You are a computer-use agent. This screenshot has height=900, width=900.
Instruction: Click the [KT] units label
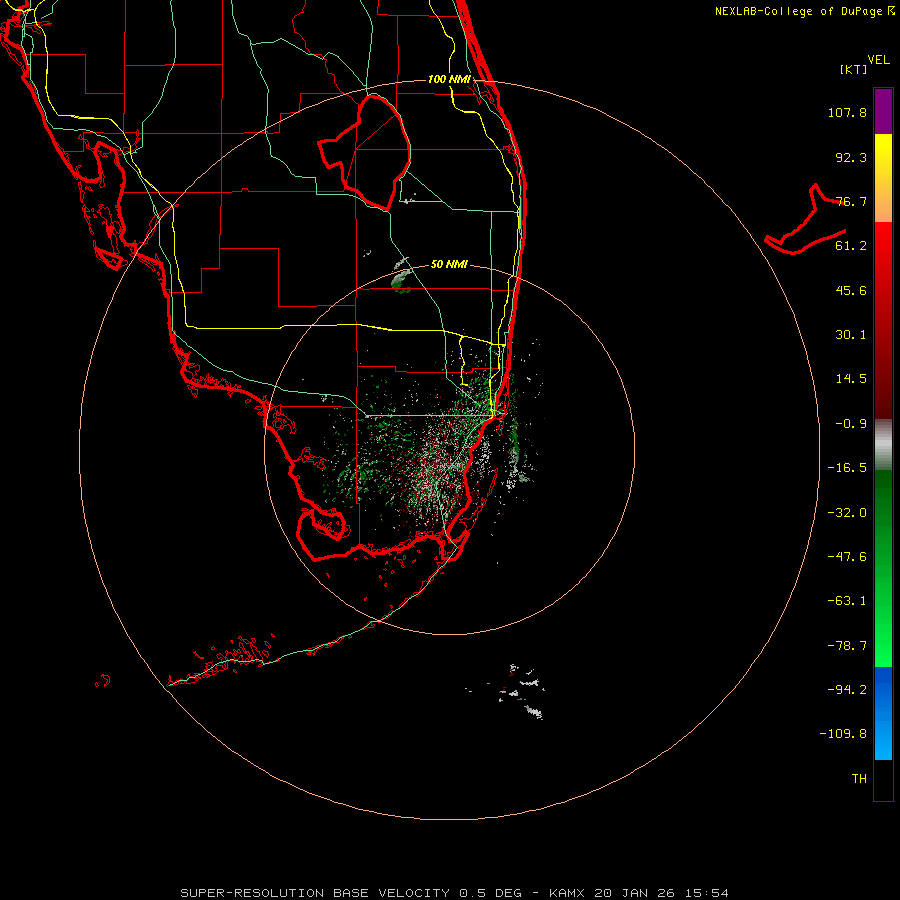click(854, 69)
